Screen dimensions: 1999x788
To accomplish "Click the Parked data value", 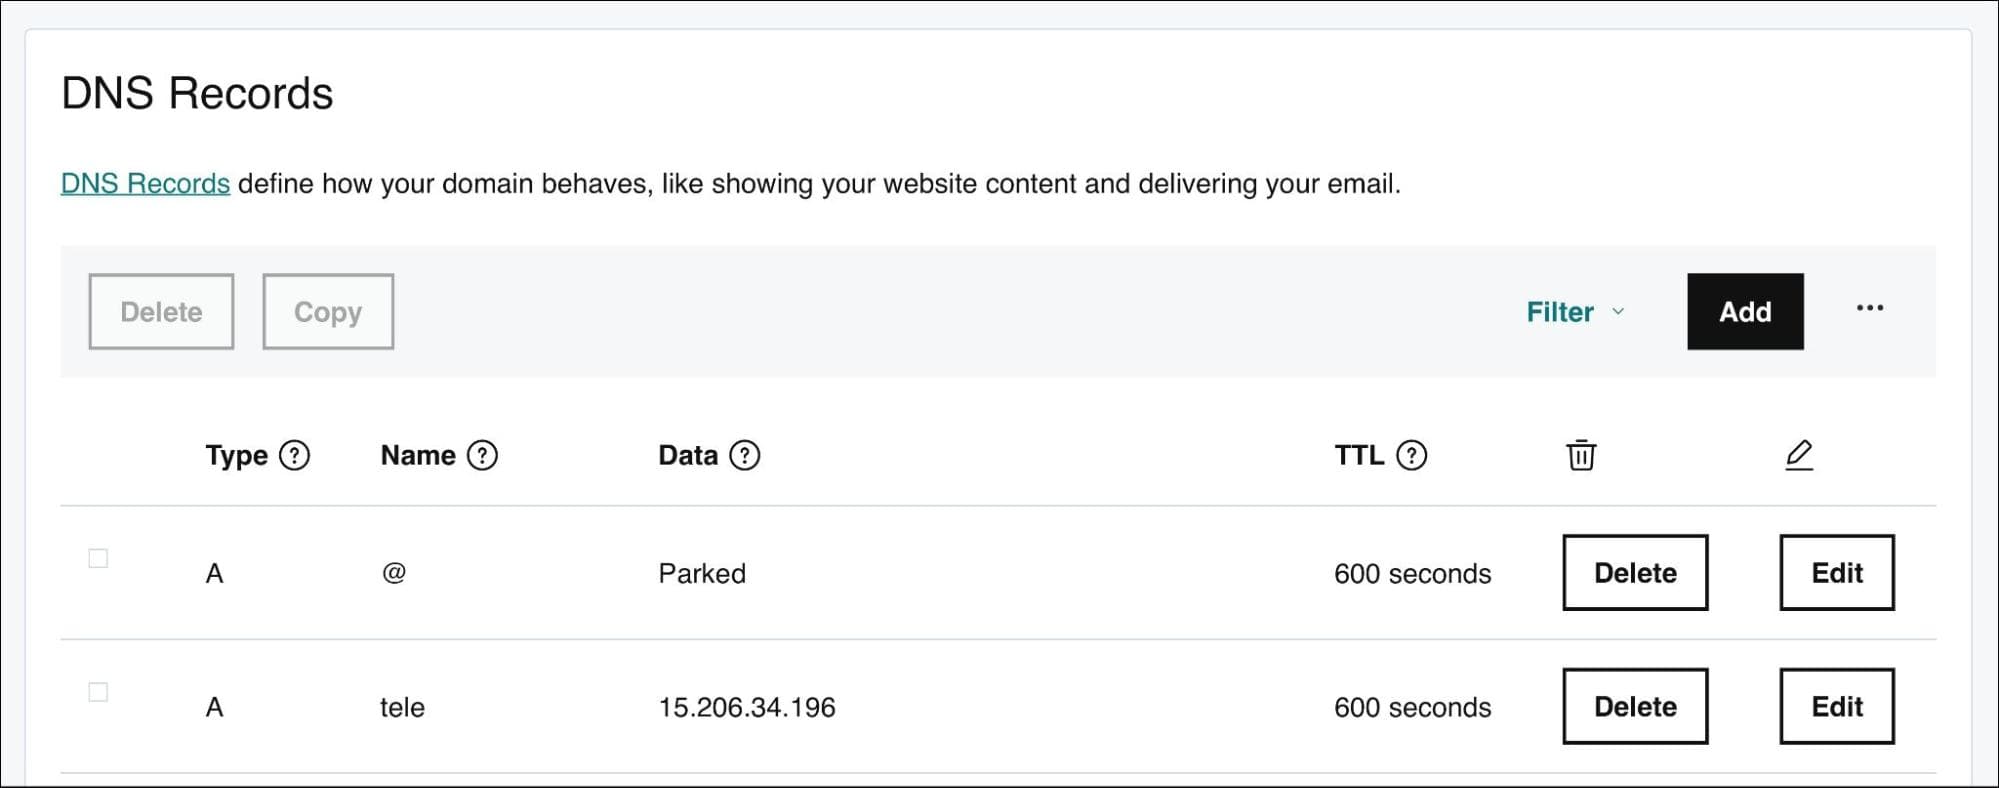I will click(701, 573).
